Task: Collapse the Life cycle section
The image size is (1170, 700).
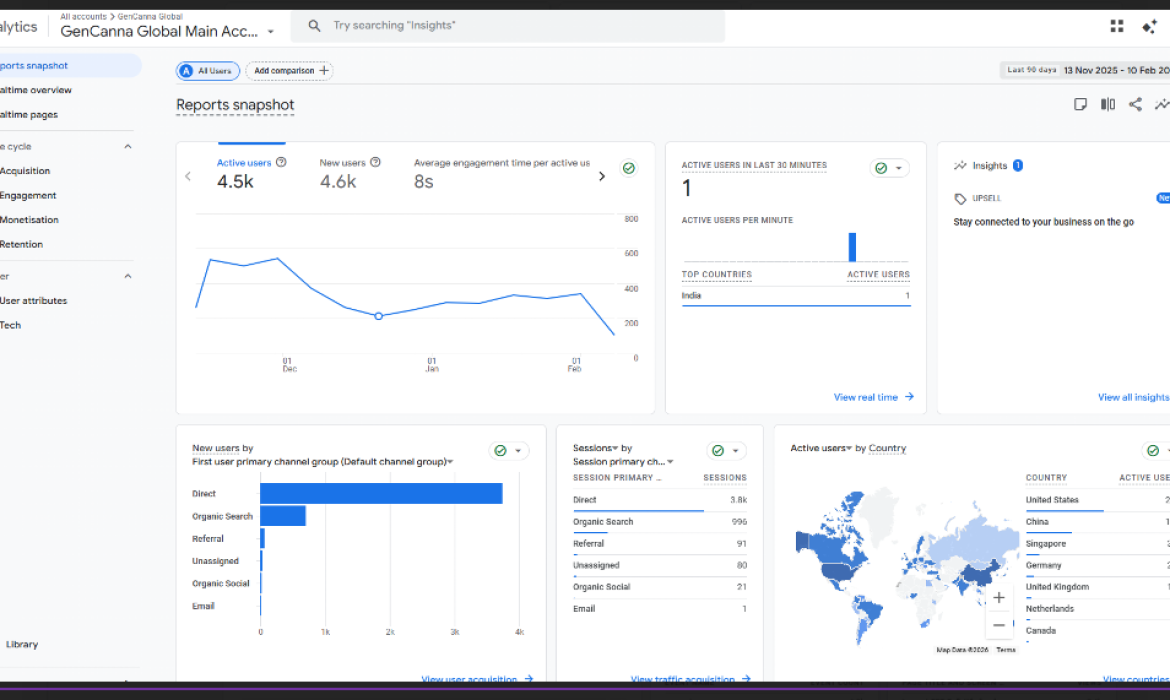Action: 127,146
